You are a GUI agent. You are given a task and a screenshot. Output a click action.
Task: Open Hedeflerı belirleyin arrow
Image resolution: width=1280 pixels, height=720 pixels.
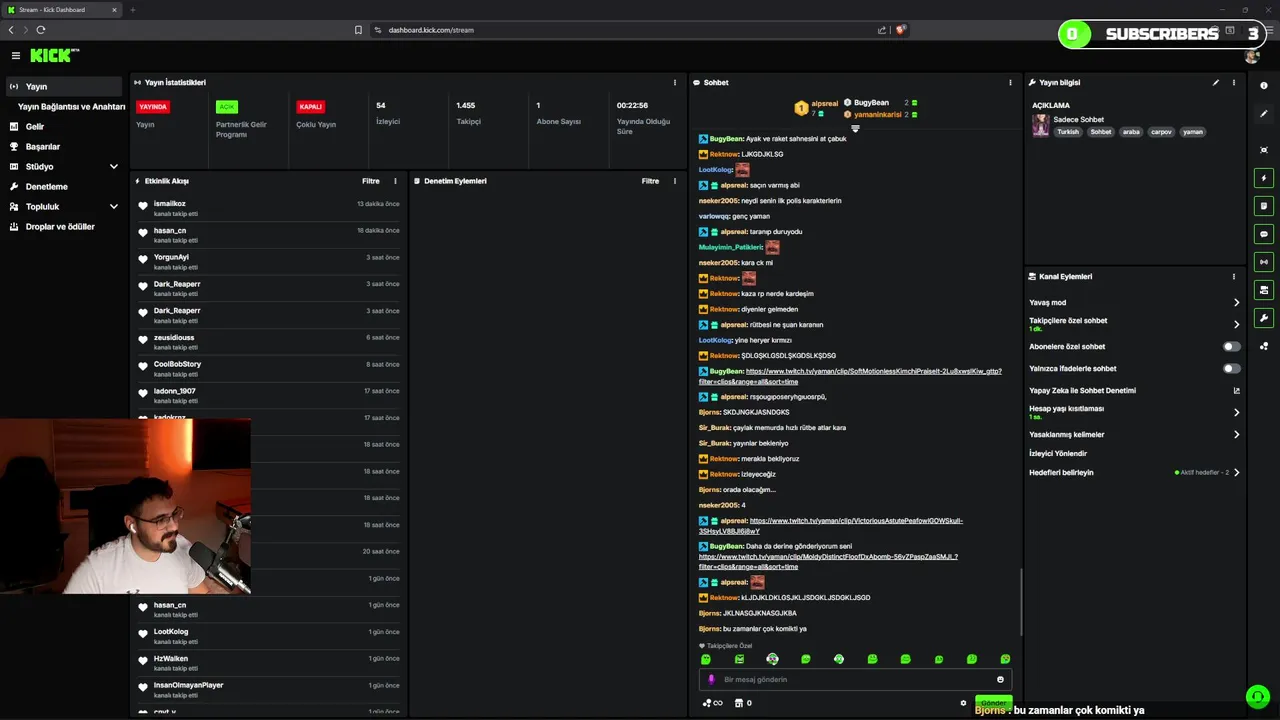[x=1236, y=473]
